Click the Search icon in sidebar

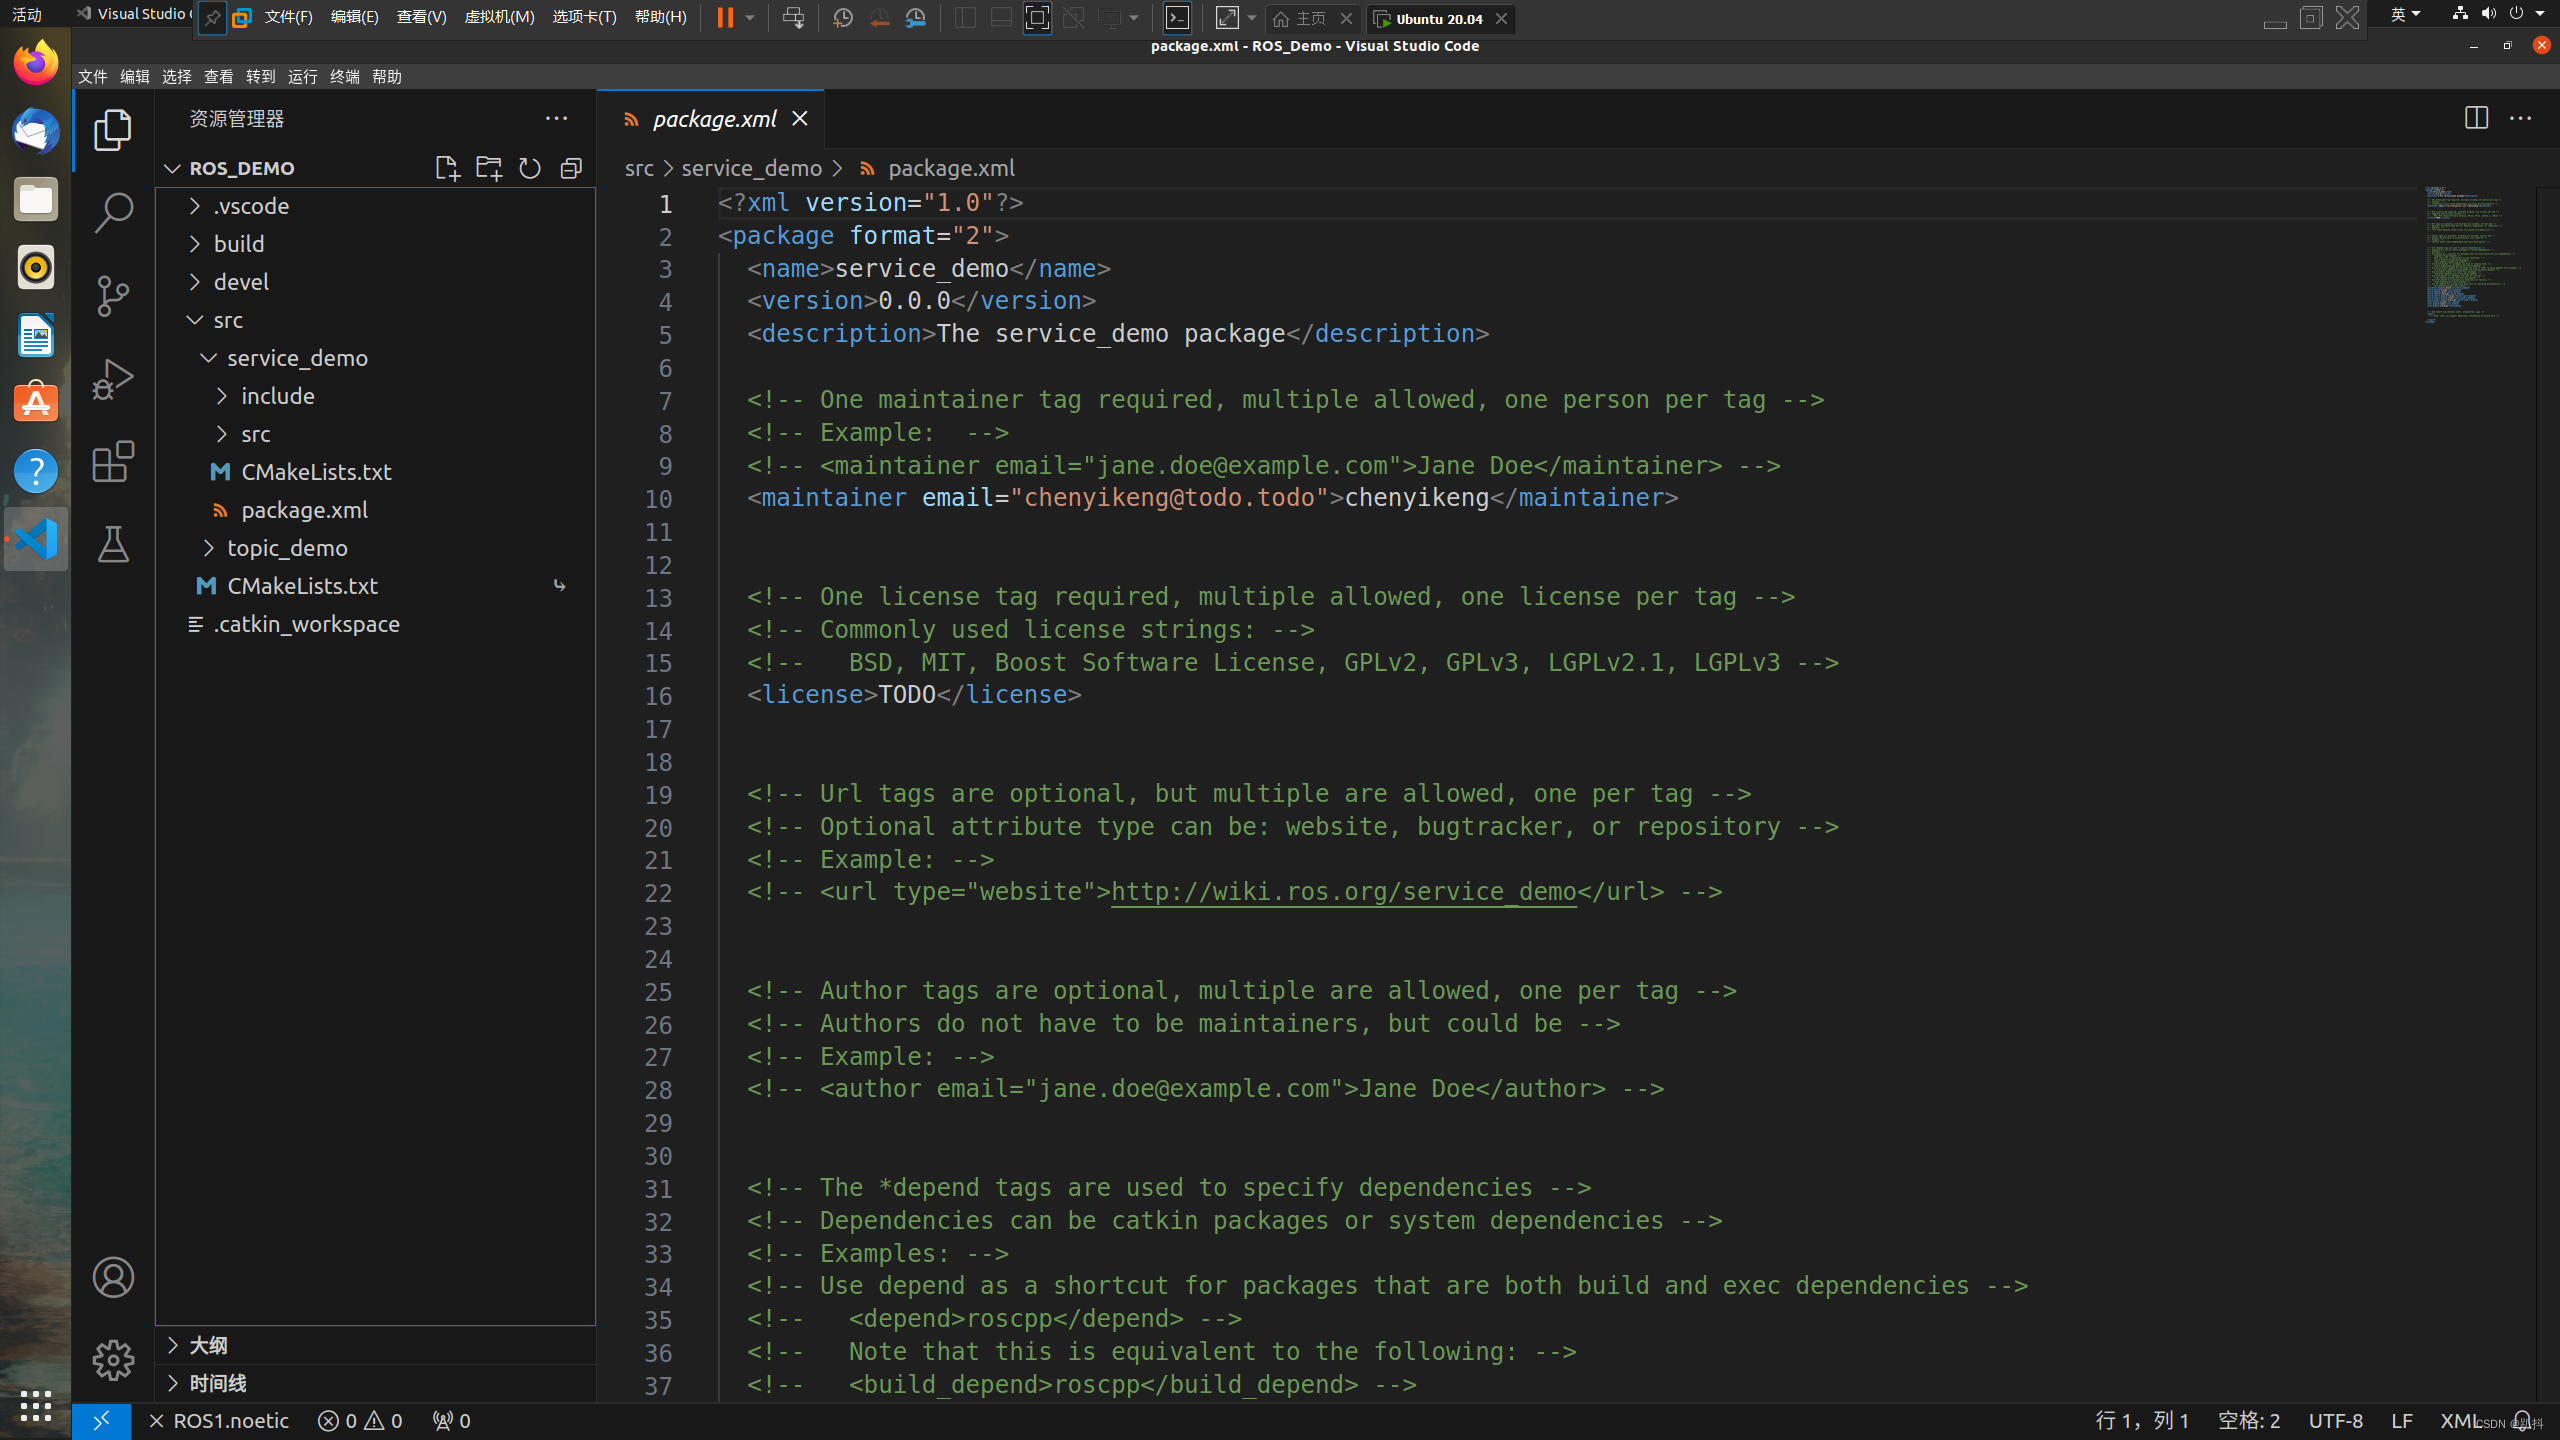click(x=111, y=211)
